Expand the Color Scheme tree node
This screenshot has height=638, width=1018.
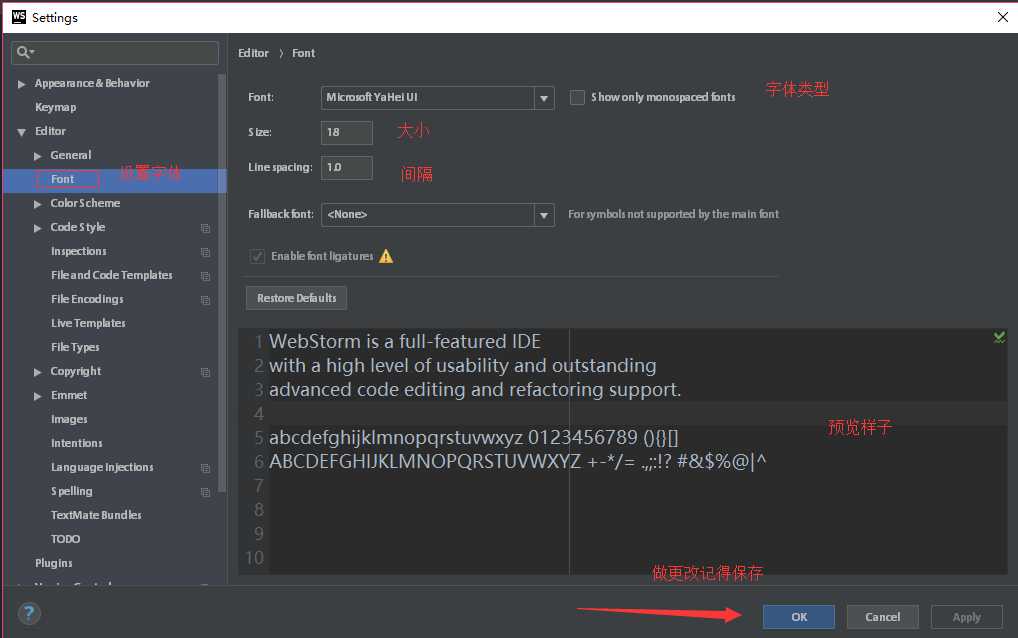pyautogui.click(x=38, y=204)
